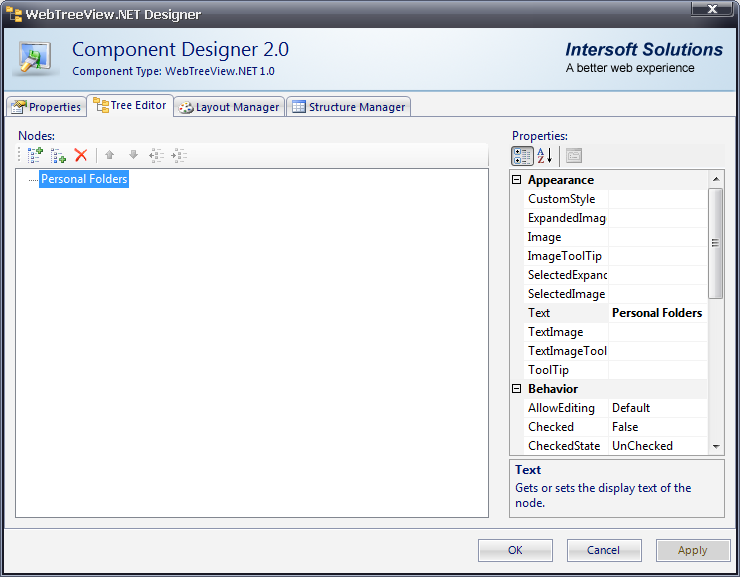Click the Cancel button
Image resolution: width=740 pixels, height=577 pixels.
[604, 550]
